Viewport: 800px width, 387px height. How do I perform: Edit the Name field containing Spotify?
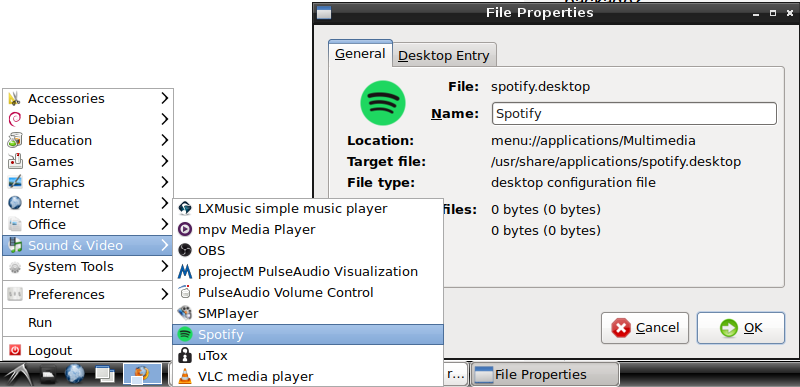point(634,114)
